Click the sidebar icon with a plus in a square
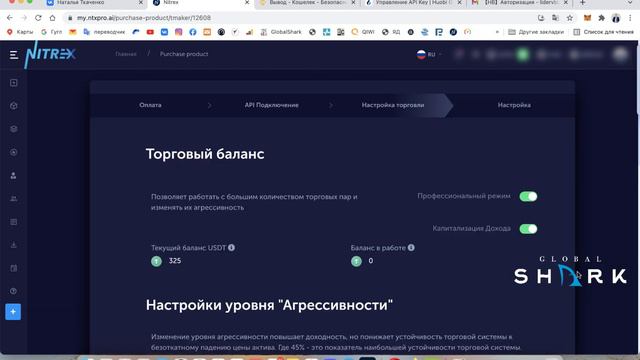The width and height of the screenshot is (640, 360). tap(13, 83)
